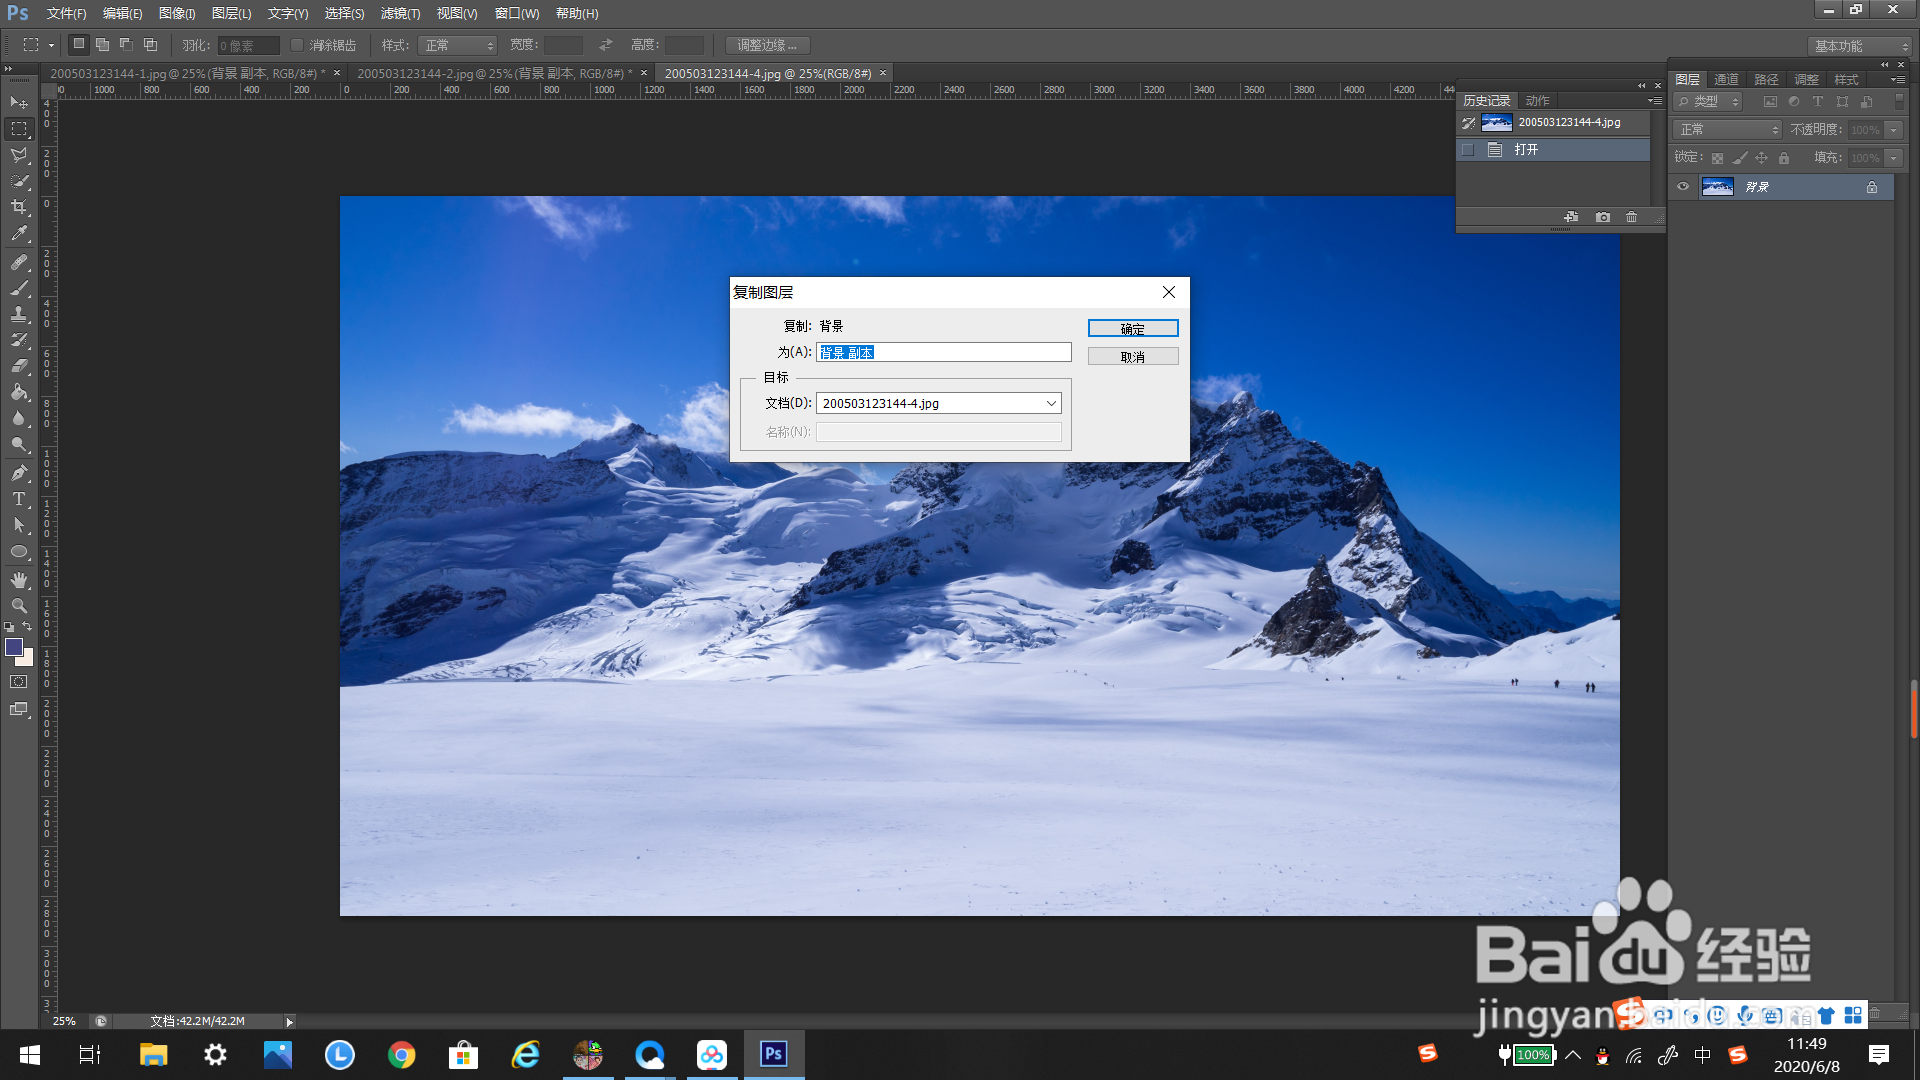Screen dimensions: 1920x1080
Task: Open the 样式 dropdown in options bar
Action: (x=458, y=45)
